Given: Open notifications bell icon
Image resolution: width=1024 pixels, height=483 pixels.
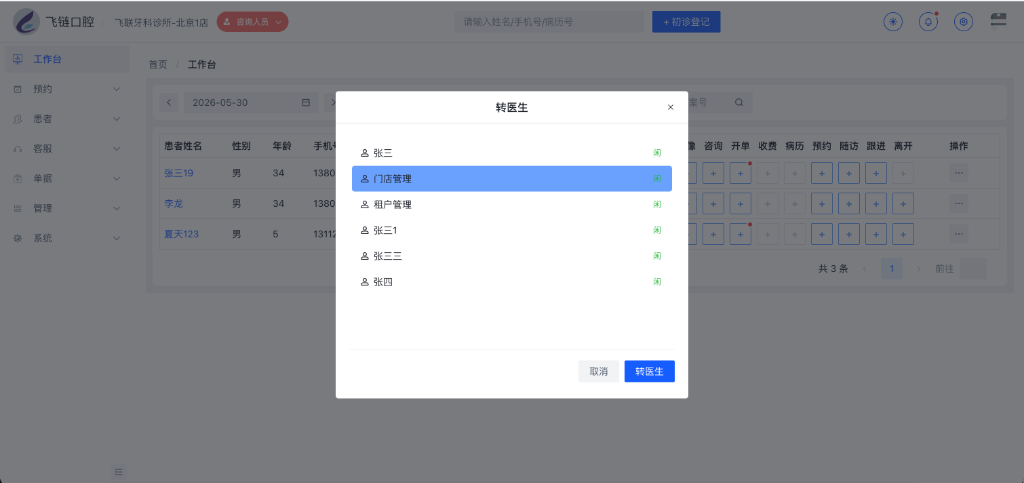Looking at the screenshot, I should click(928, 22).
